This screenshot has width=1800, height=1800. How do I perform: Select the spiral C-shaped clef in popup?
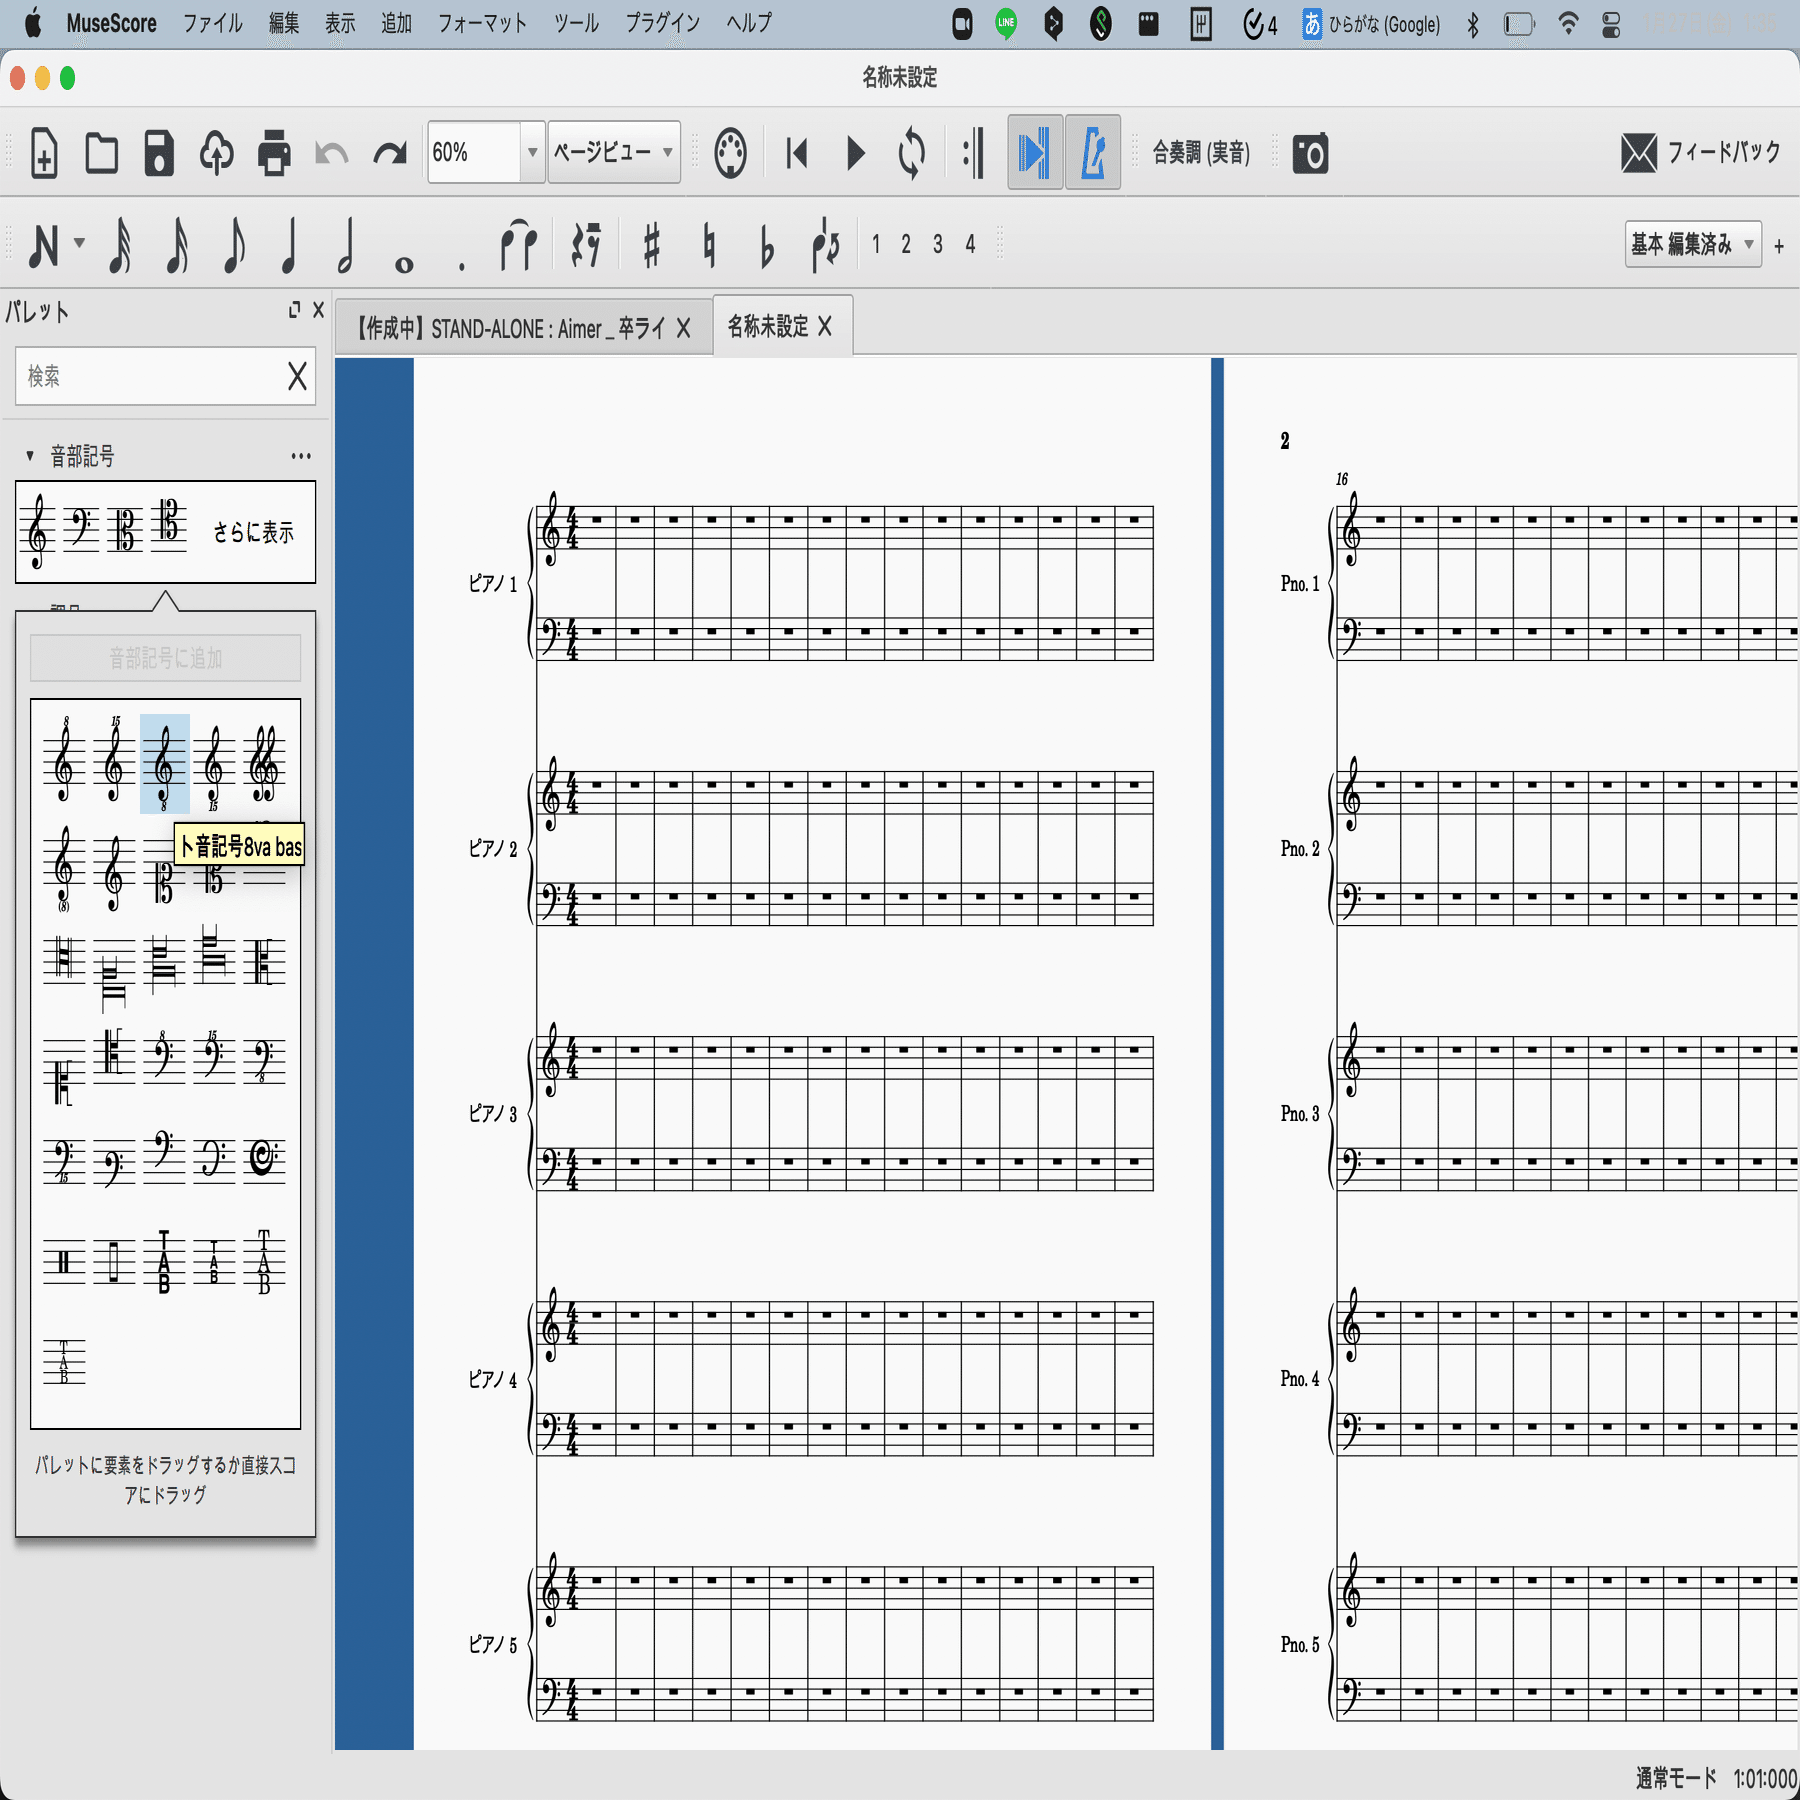click(264, 1157)
